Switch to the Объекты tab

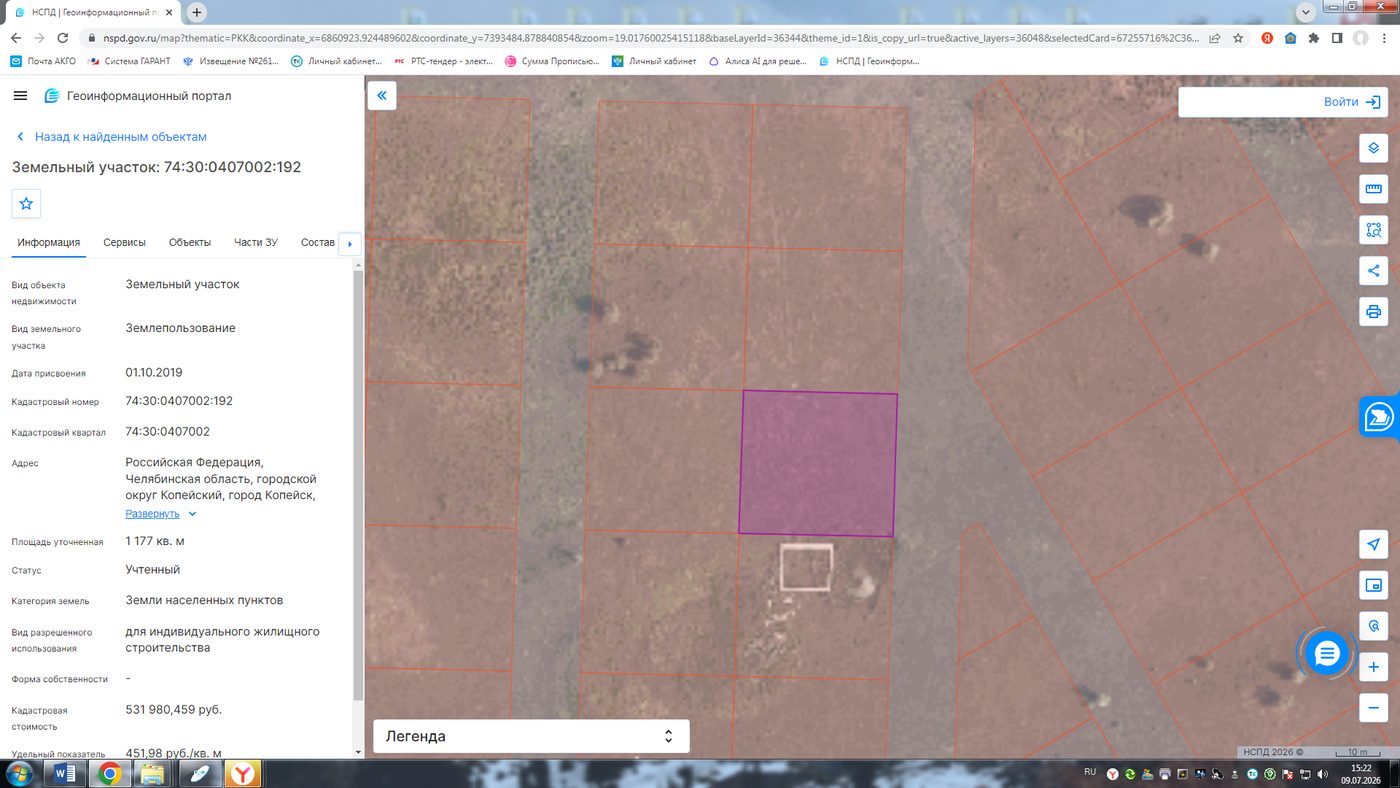coord(190,243)
